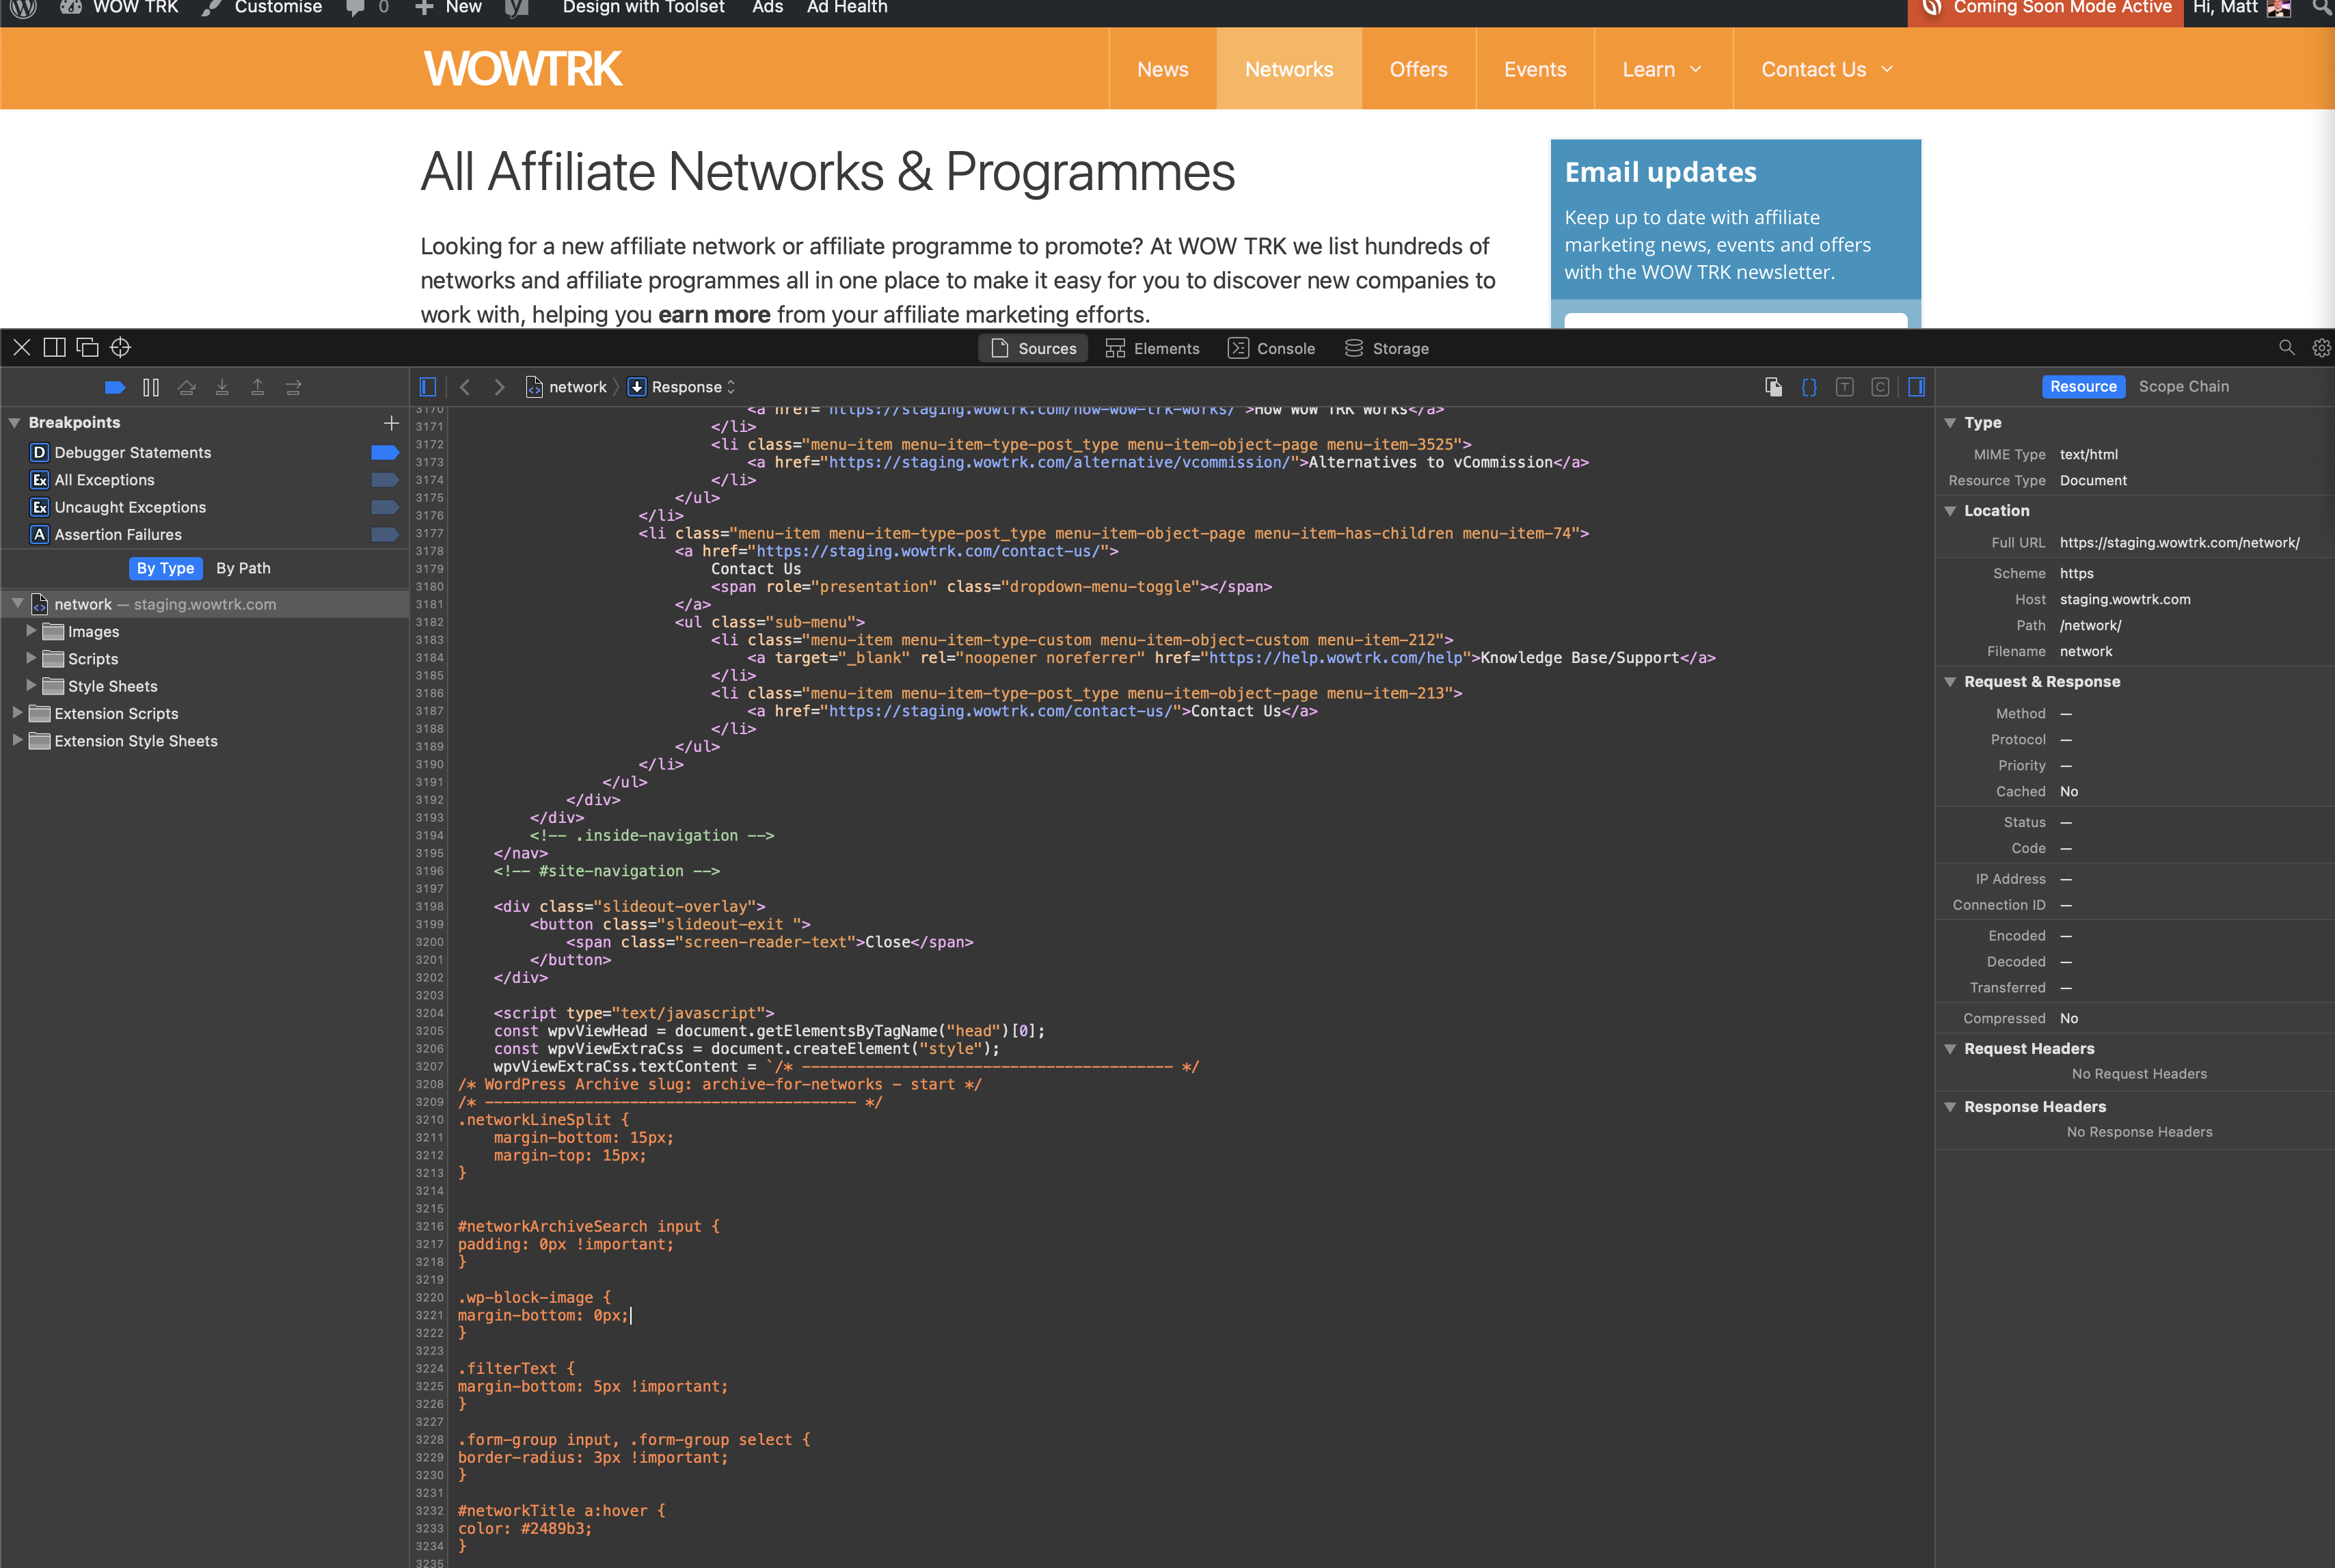The image size is (2335, 1568).
Task: Click the Yoast SEO icon
Action: [x=516, y=8]
